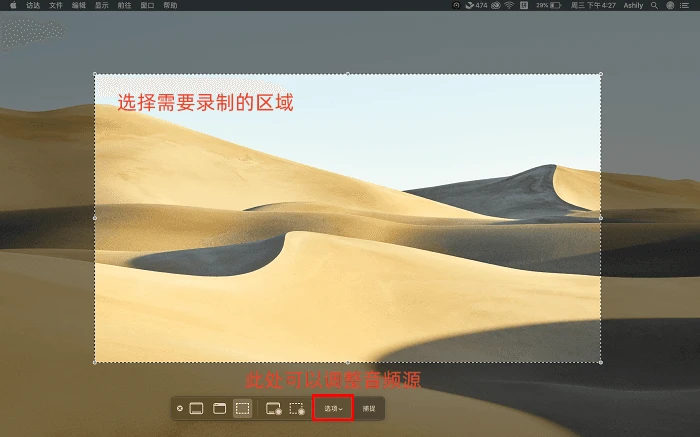Screen dimensions: 700x437
Task: Select record entire screen icon
Action: click(273, 408)
